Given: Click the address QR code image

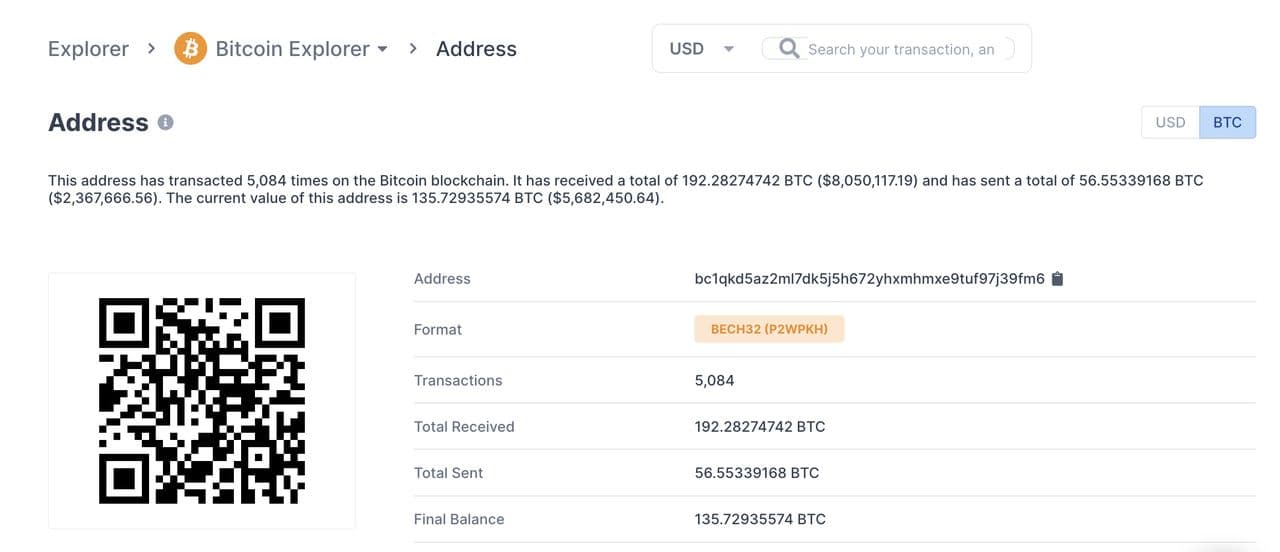Looking at the screenshot, I should [201, 400].
